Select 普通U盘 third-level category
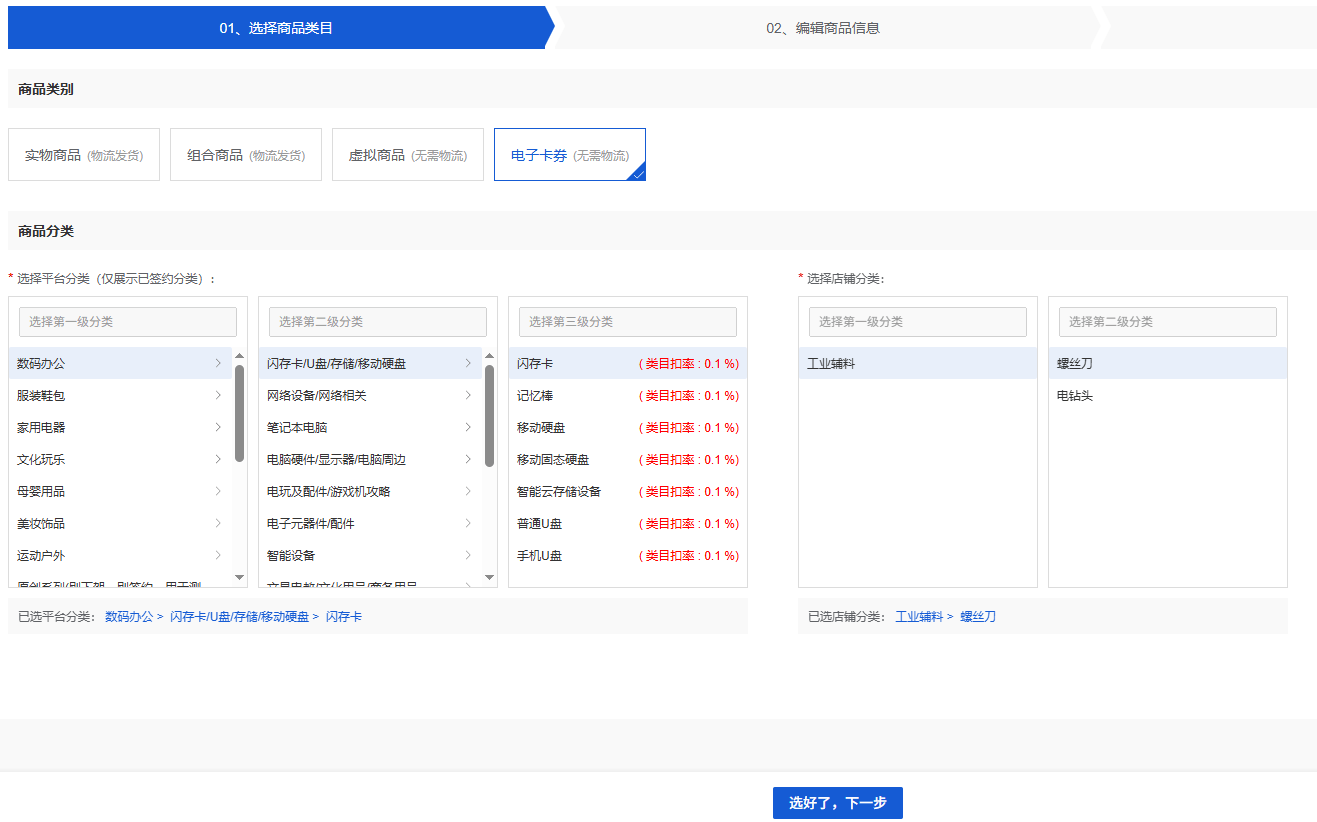Image resolution: width=1317 pixels, height=822 pixels. 628,523
